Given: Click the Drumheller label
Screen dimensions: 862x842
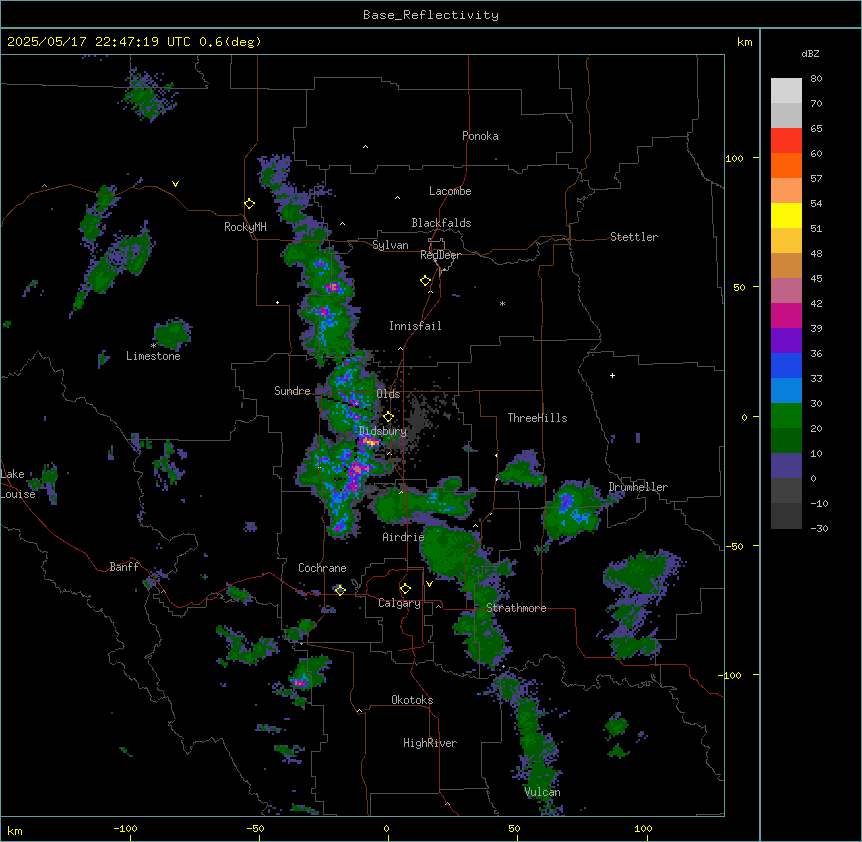Looking at the screenshot, I should click(x=638, y=487).
